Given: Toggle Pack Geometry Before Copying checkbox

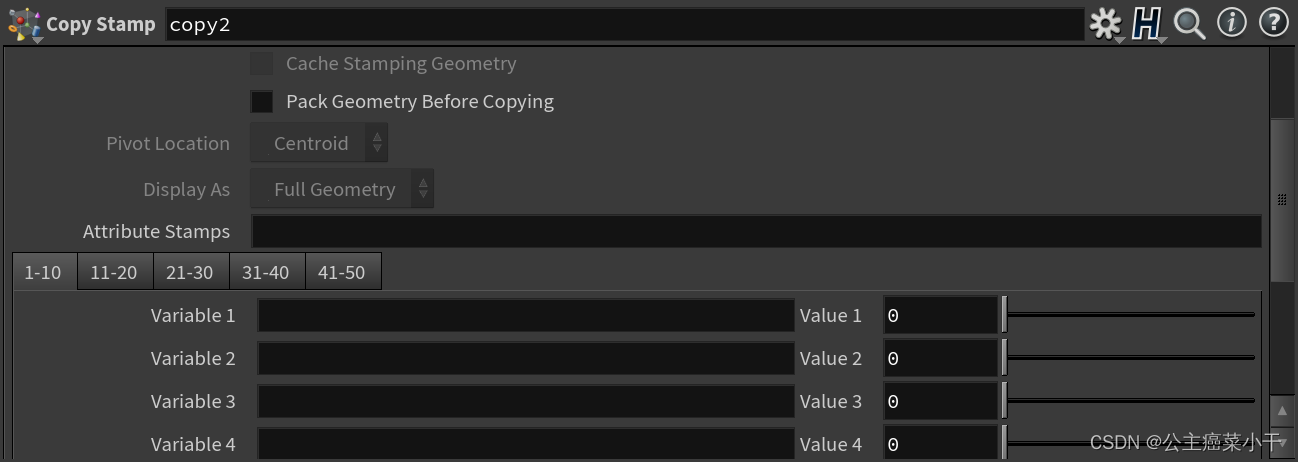Looking at the screenshot, I should (262, 102).
